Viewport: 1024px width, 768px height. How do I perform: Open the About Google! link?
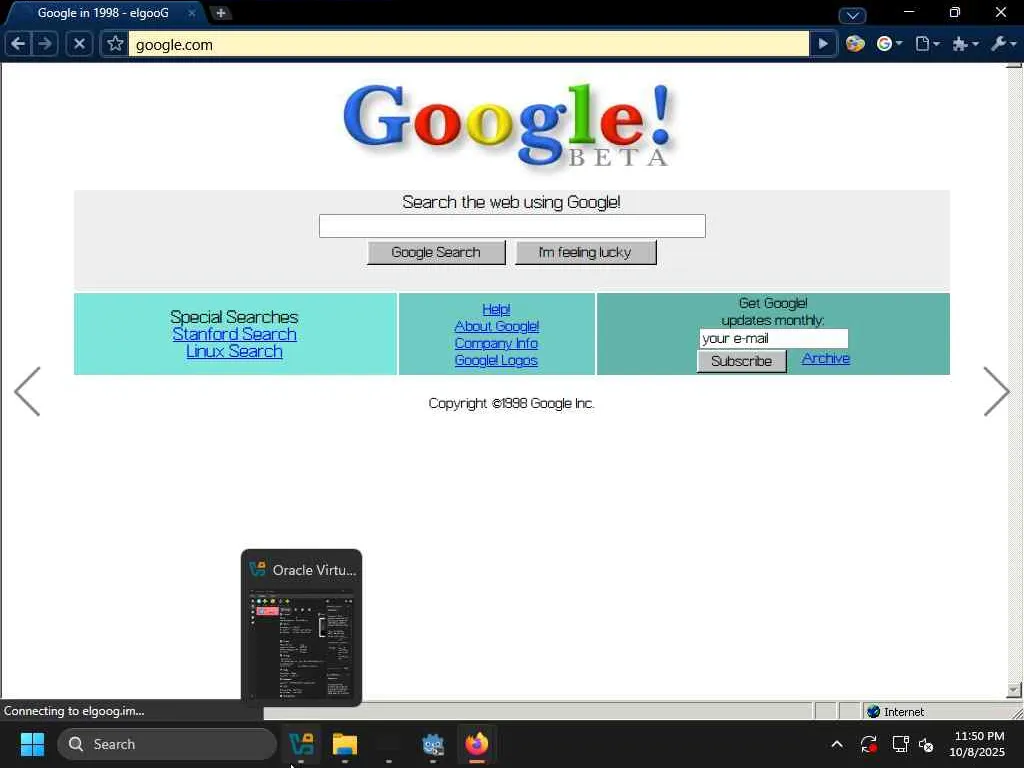pyautogui.click(x=497, y=326)
